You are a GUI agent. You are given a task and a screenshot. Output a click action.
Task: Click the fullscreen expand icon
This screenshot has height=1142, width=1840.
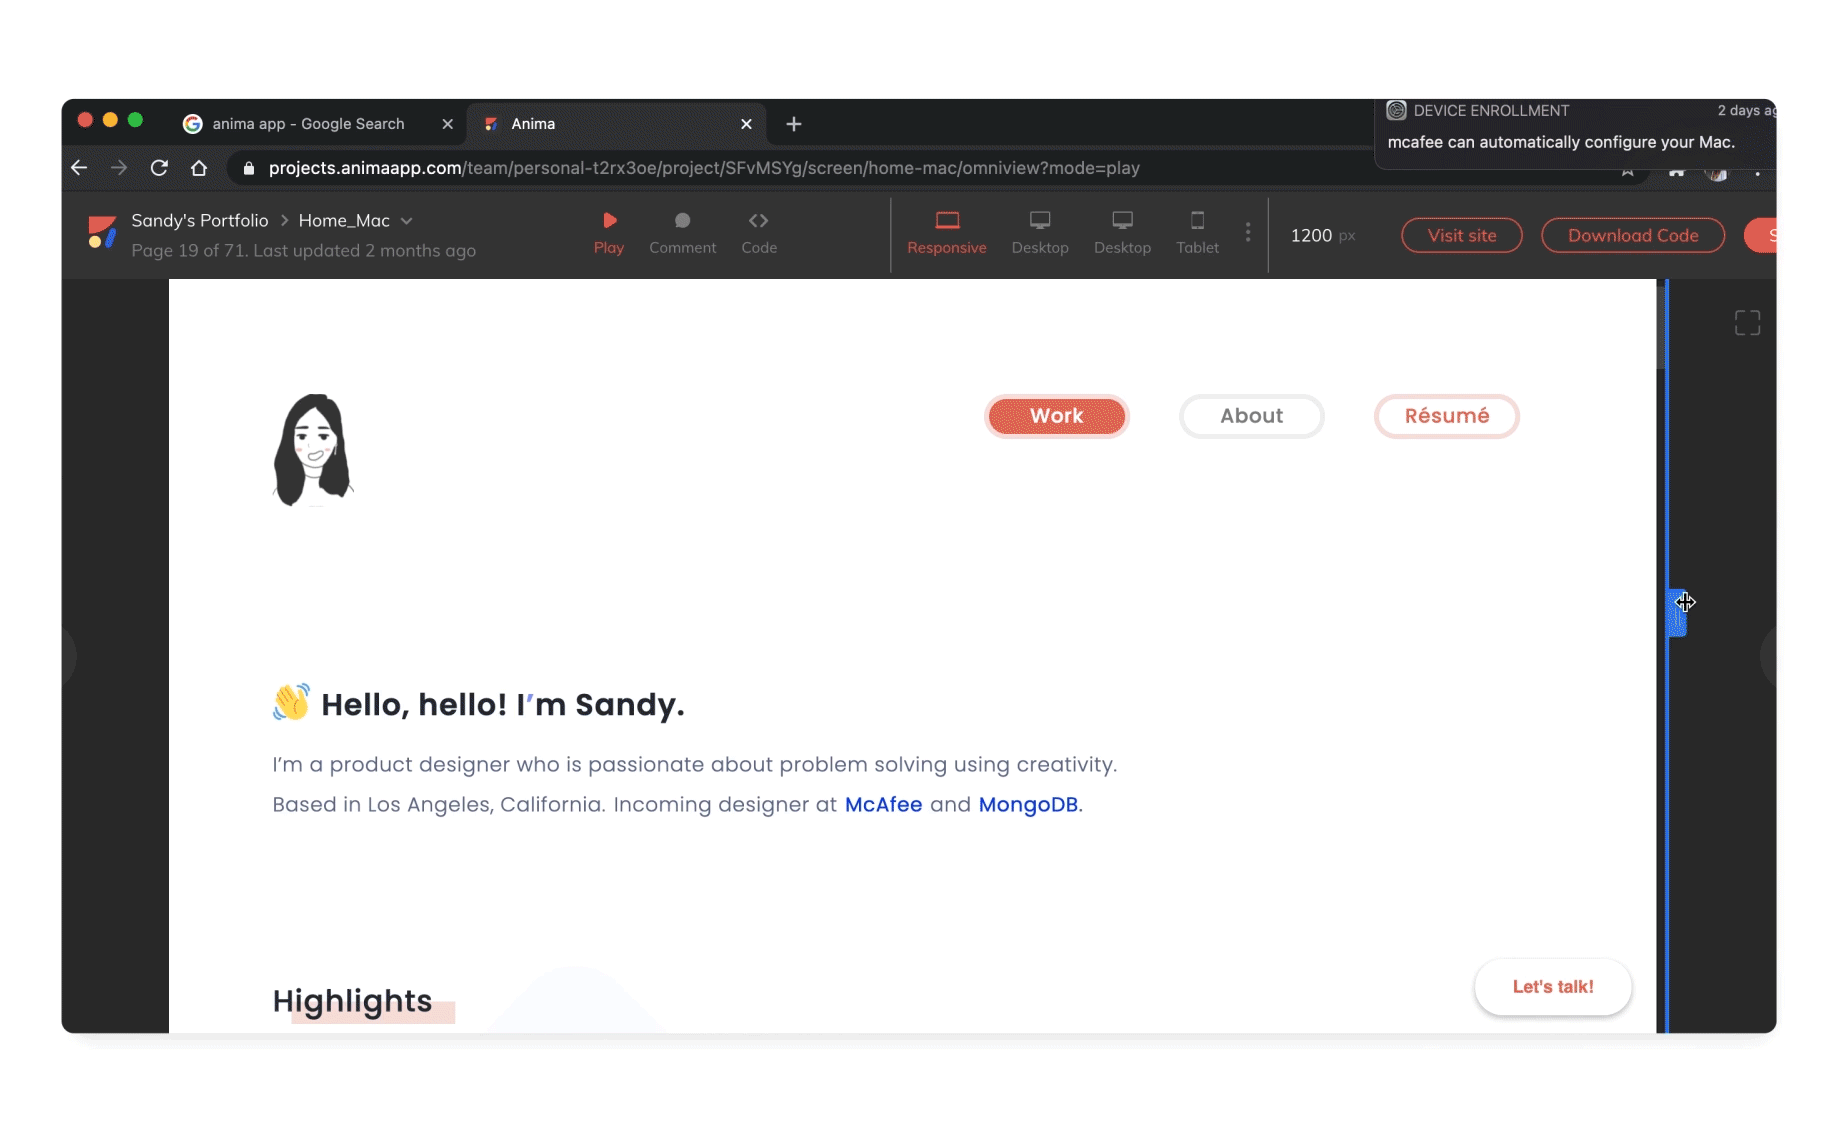pos(1746,323)
